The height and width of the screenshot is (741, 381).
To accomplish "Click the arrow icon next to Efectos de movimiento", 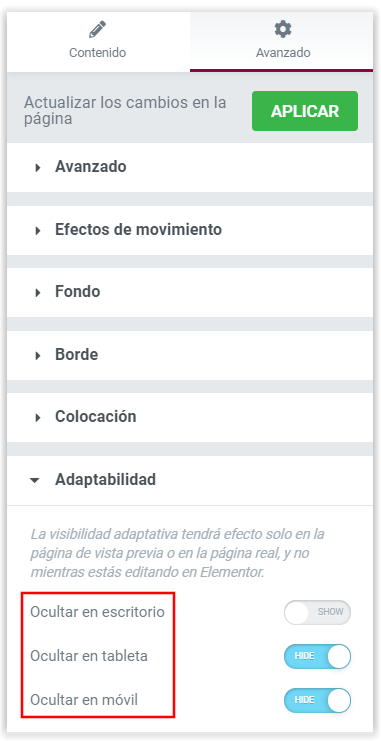I will pos(38,230).
